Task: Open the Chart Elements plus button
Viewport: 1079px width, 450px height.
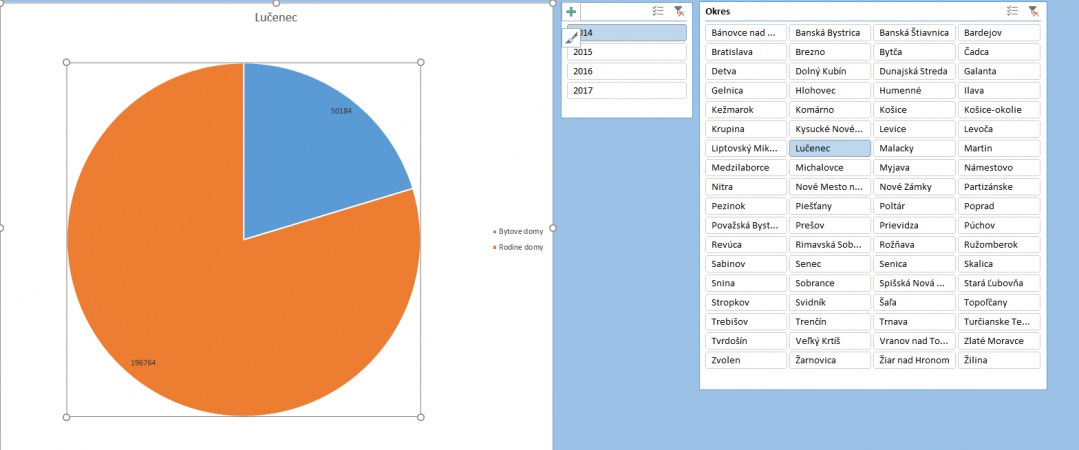Action: (x=570, y=12)
